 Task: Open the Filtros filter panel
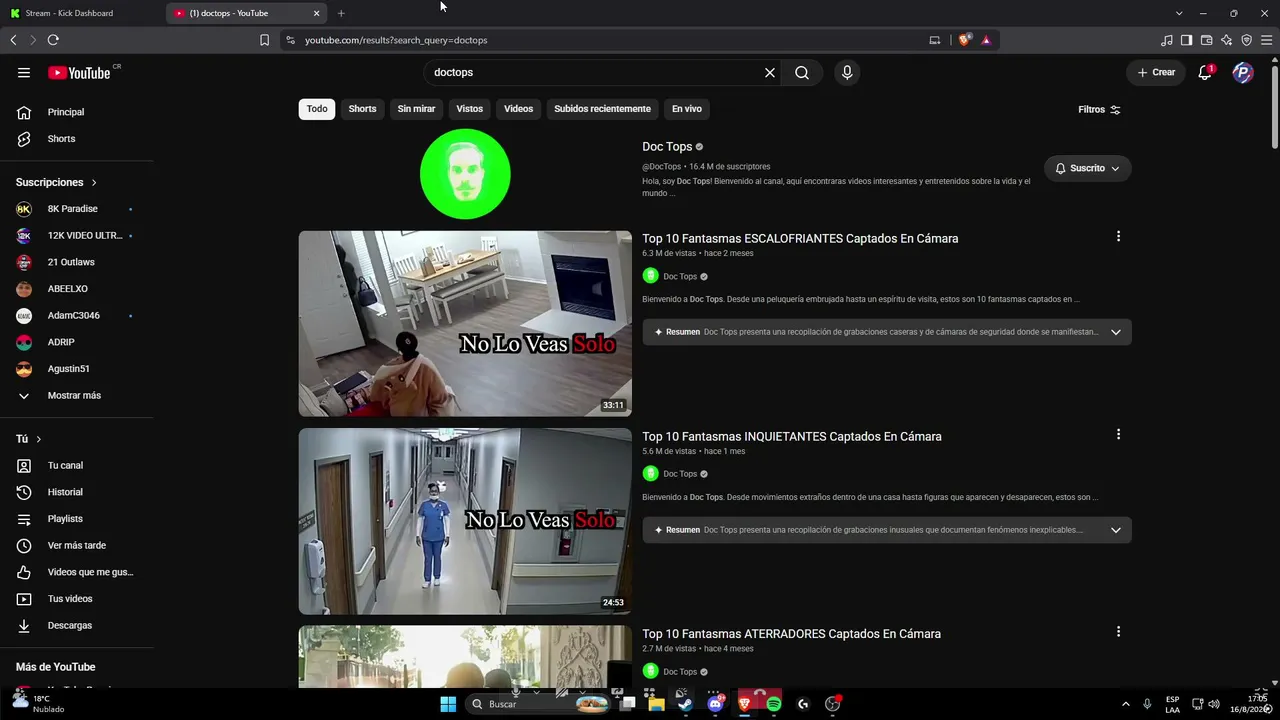[1099, 110]
